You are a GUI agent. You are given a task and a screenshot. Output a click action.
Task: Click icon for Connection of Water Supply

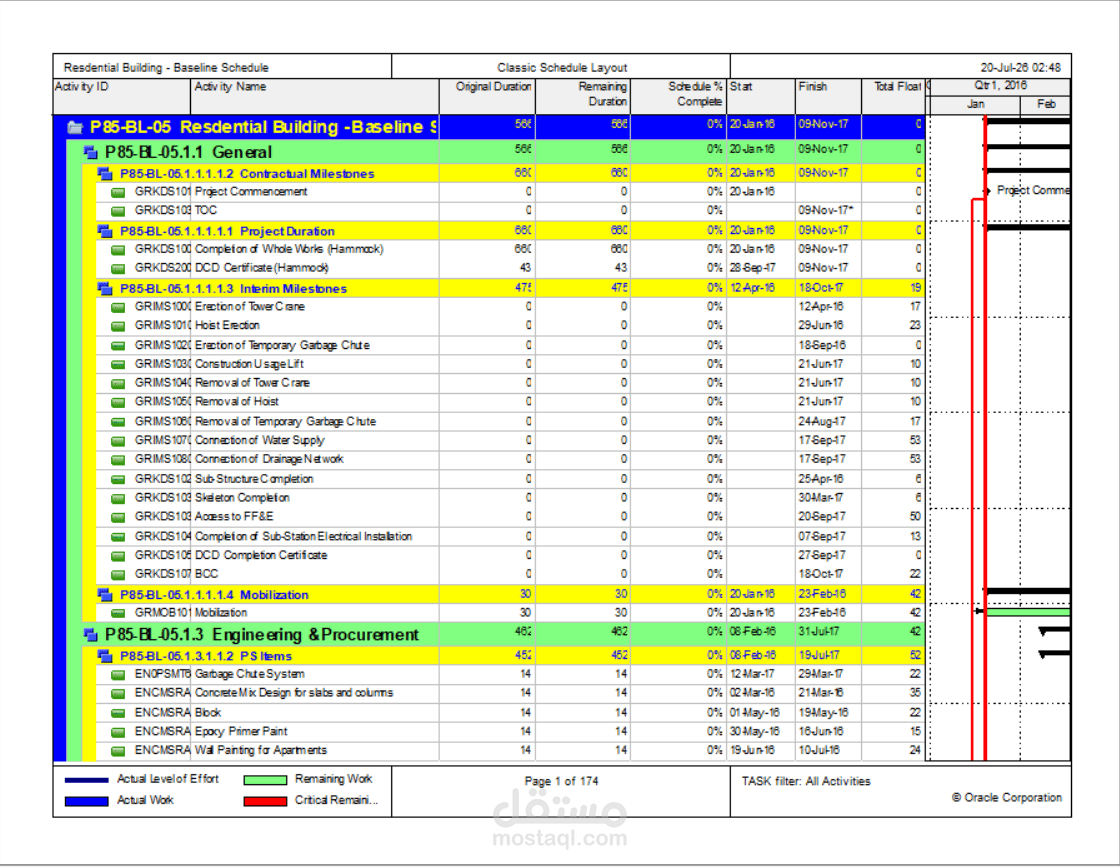118,441
